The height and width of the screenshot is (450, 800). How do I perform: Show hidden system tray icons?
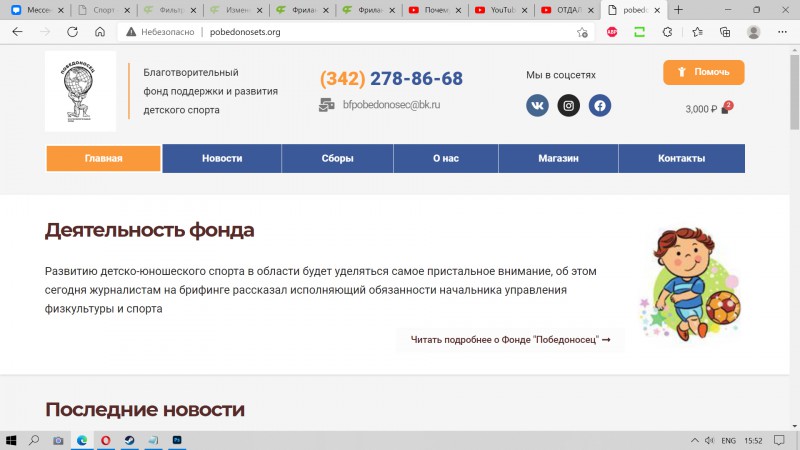coord(695,440)
